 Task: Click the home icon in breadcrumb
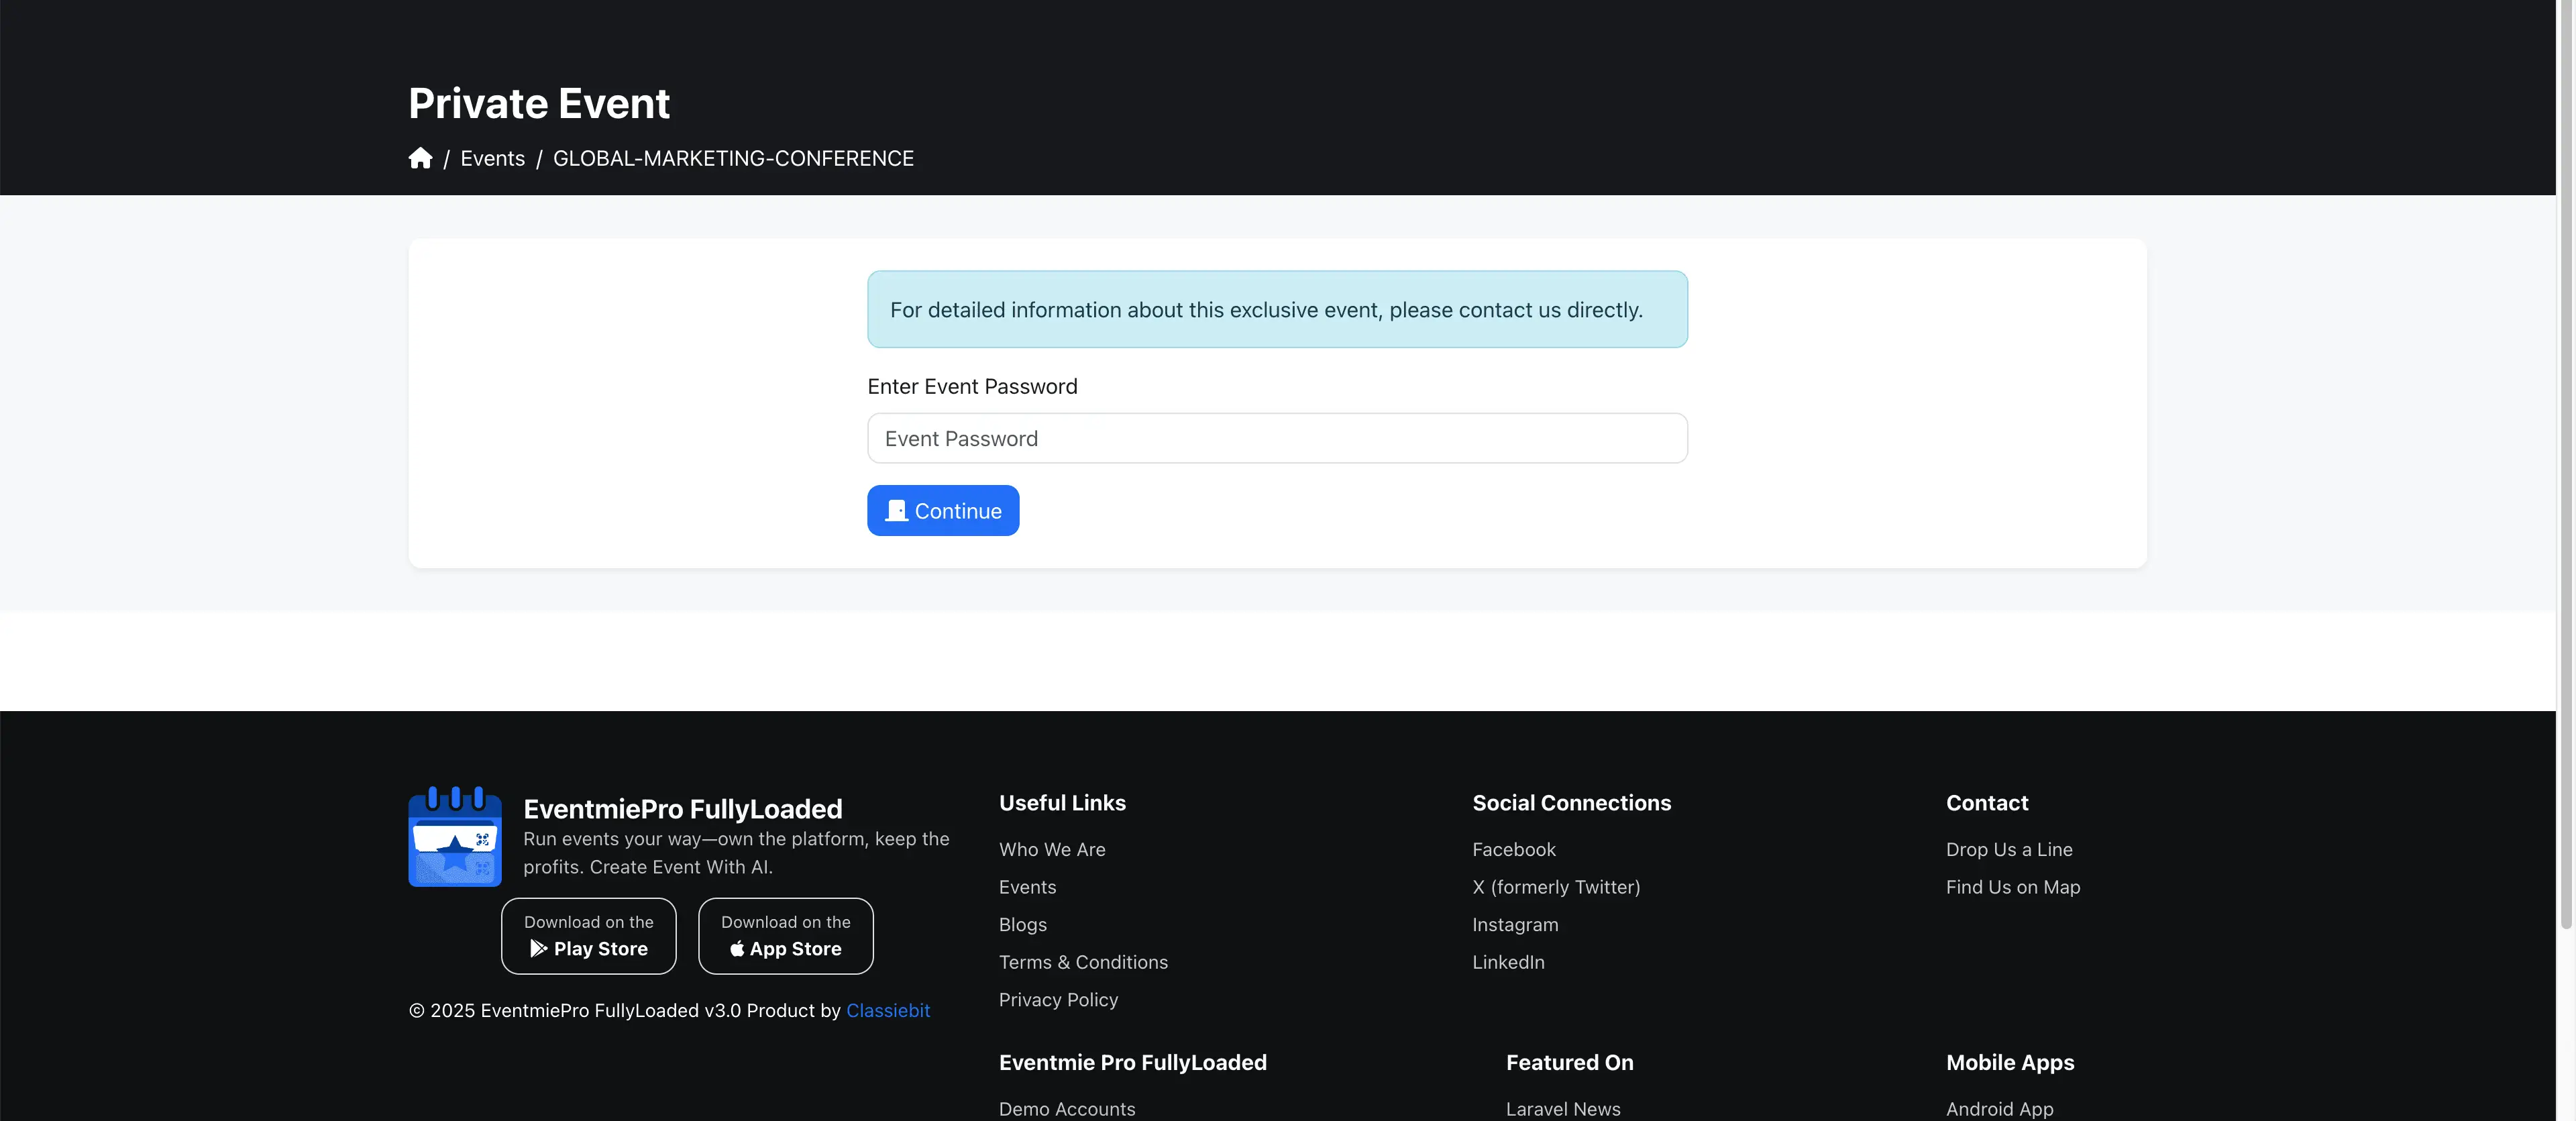pyautogui.click(x=420, y=158)
